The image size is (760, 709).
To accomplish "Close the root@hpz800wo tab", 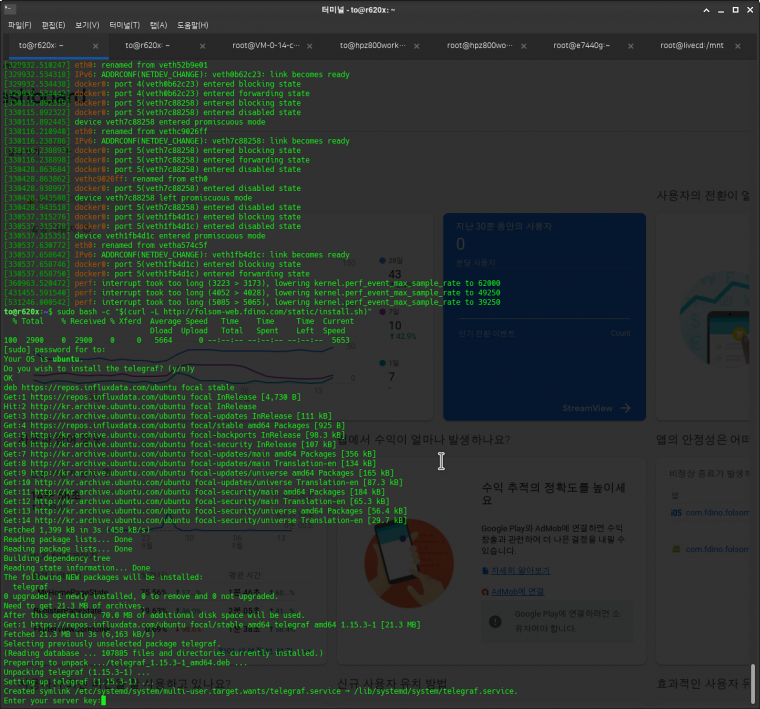I will [x=524, y=46].
